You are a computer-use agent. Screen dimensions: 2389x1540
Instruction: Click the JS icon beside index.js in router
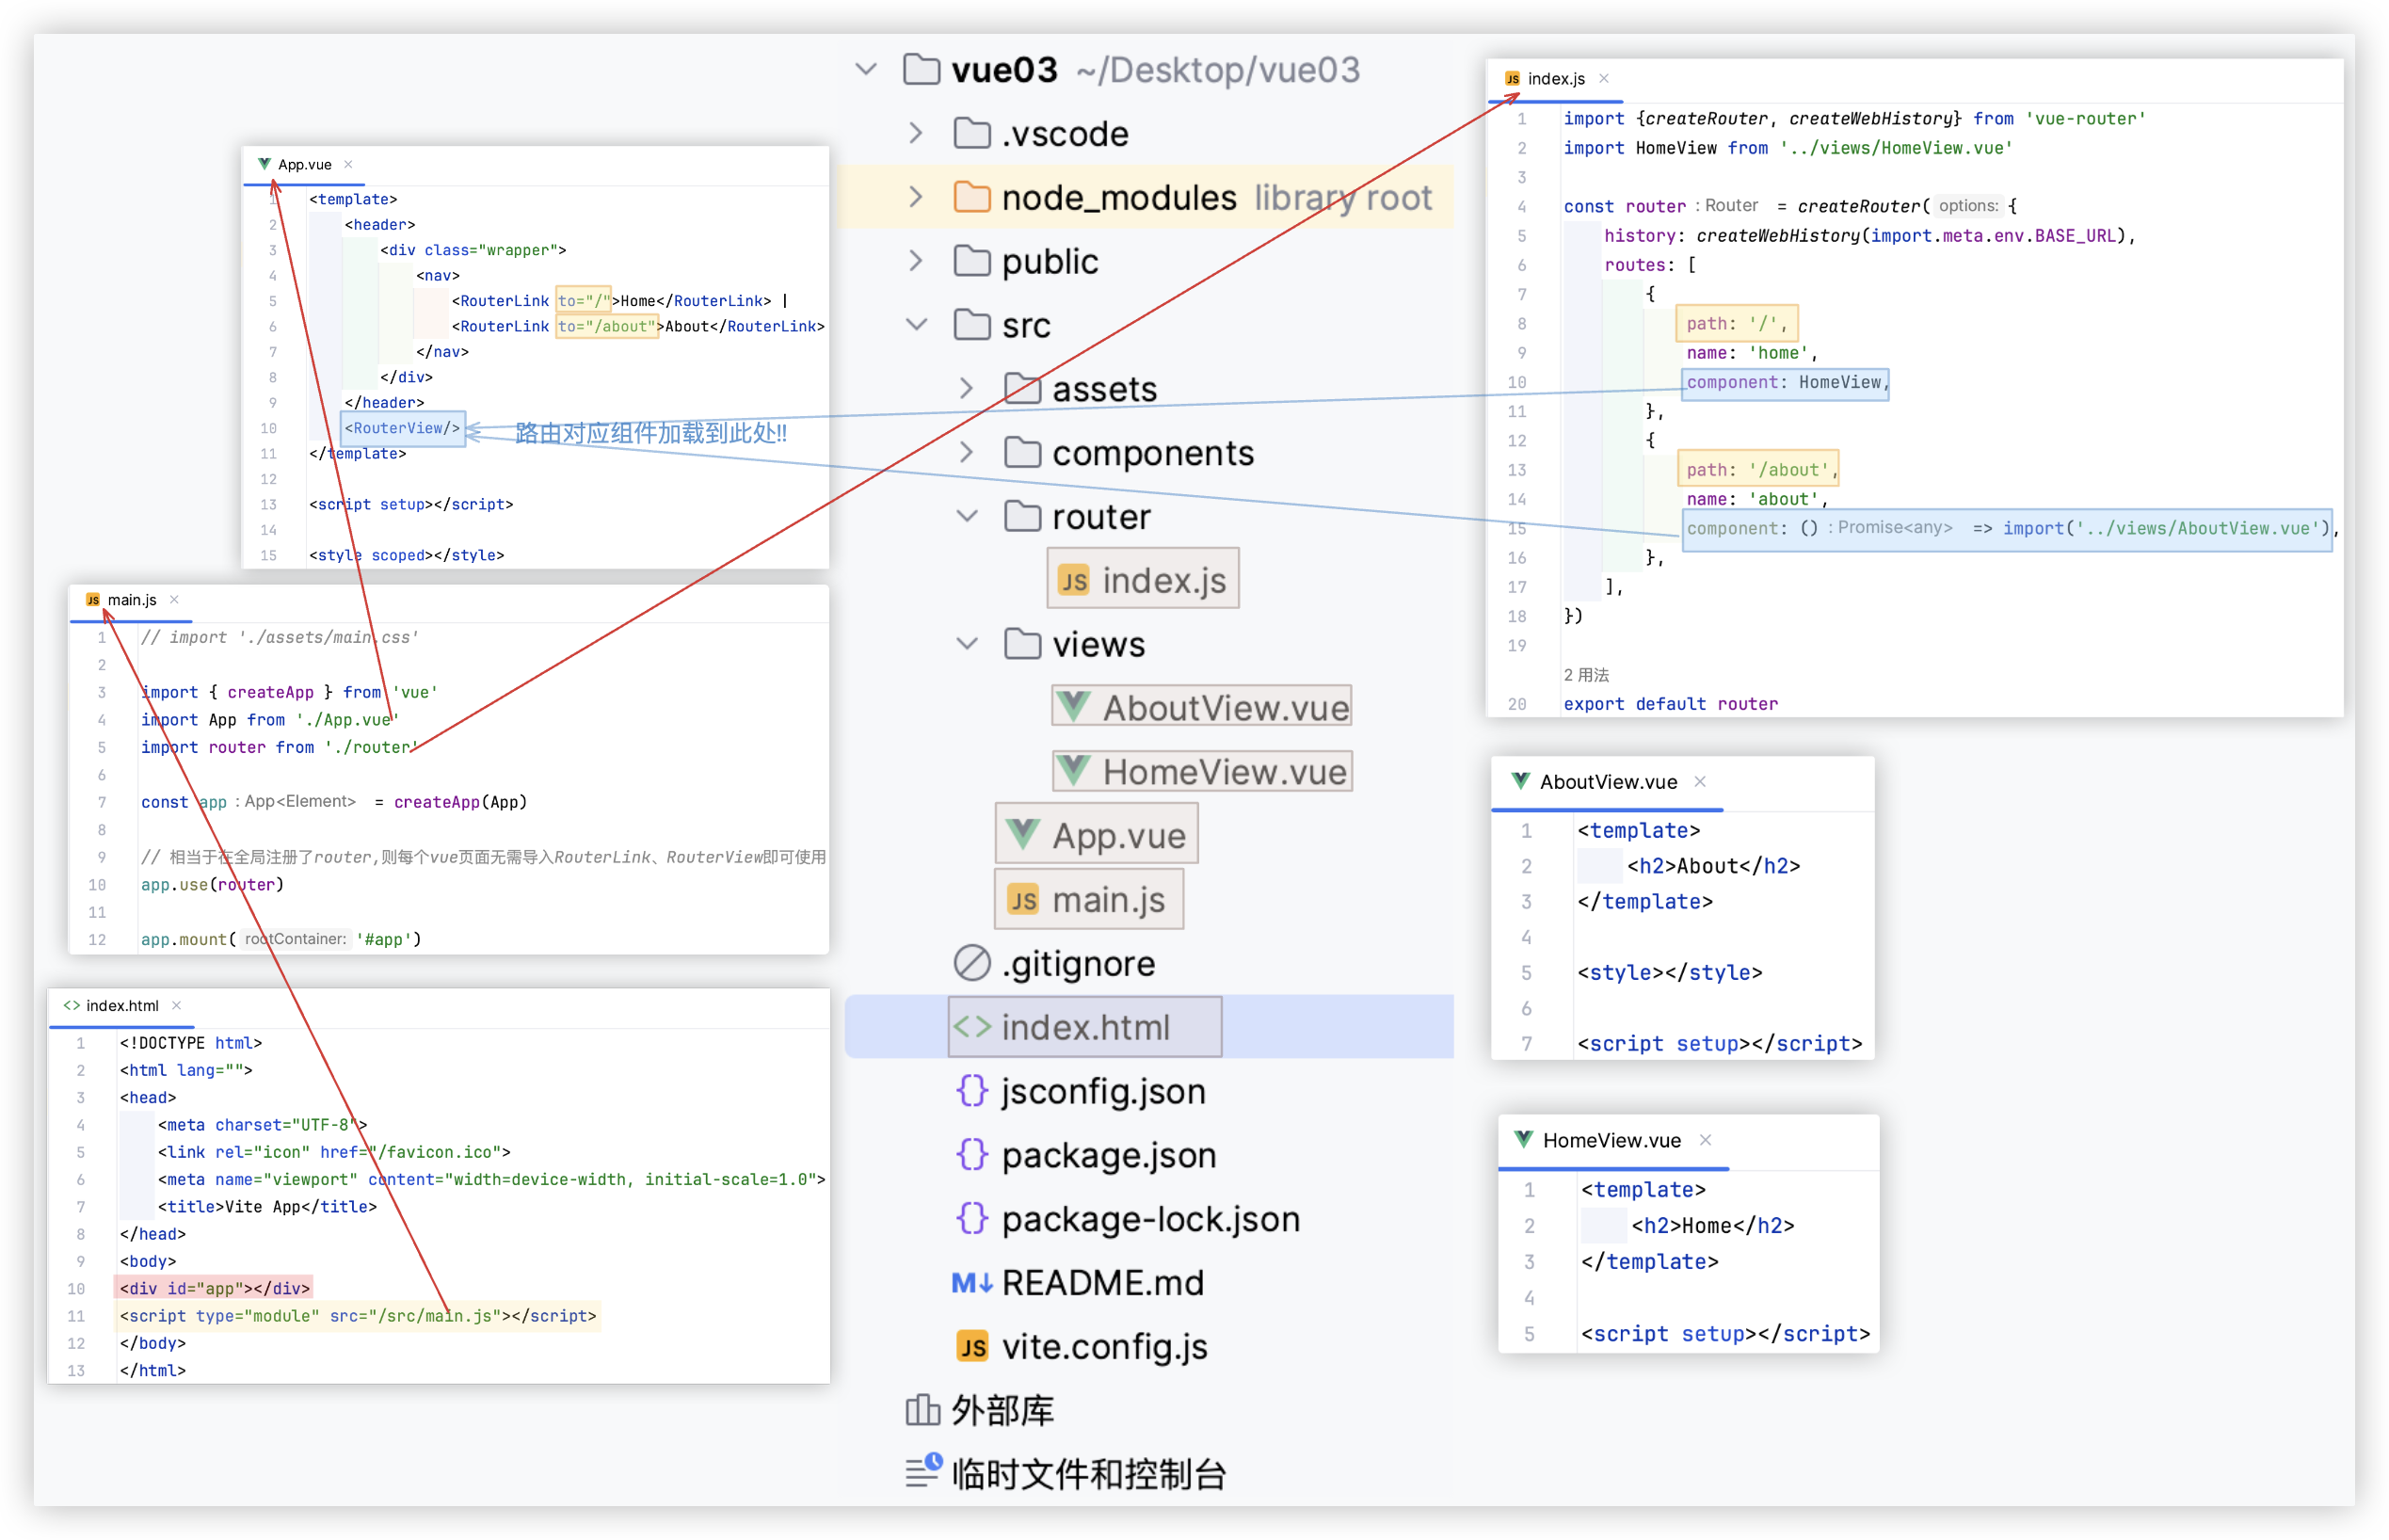point(1073,581)
